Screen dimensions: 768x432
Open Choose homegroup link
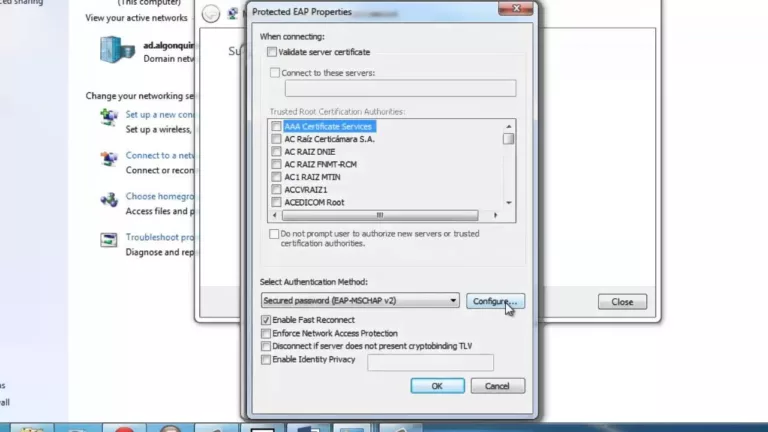(160, 196)
